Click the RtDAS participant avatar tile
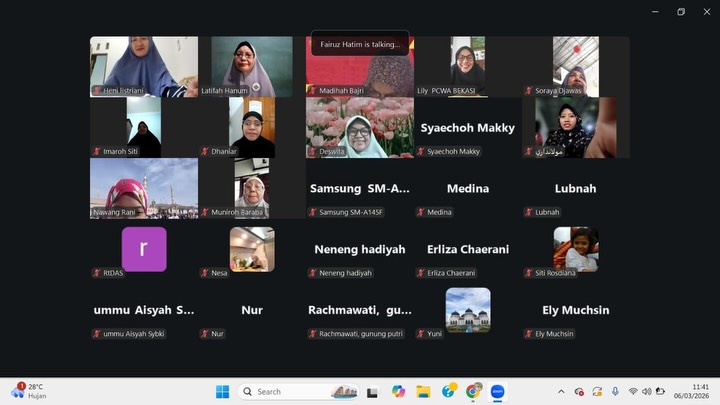720x405 pixels. (x=144, y=249)
